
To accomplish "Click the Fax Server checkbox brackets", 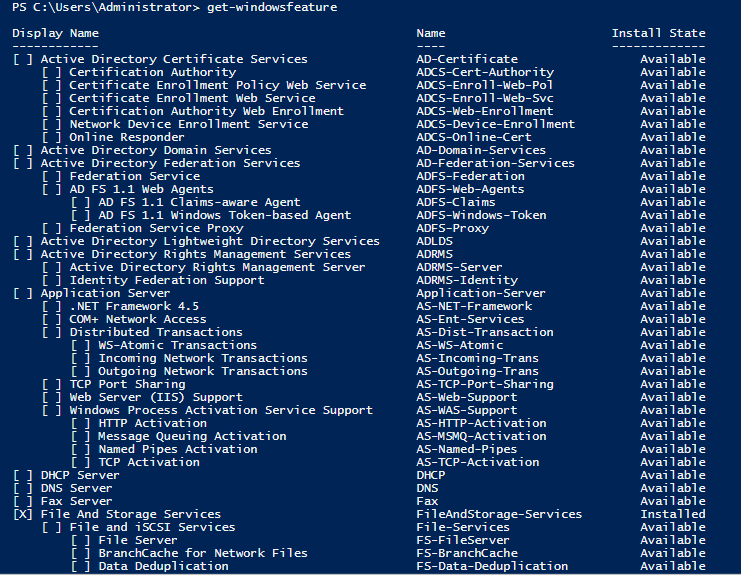I will click(23, 501).
